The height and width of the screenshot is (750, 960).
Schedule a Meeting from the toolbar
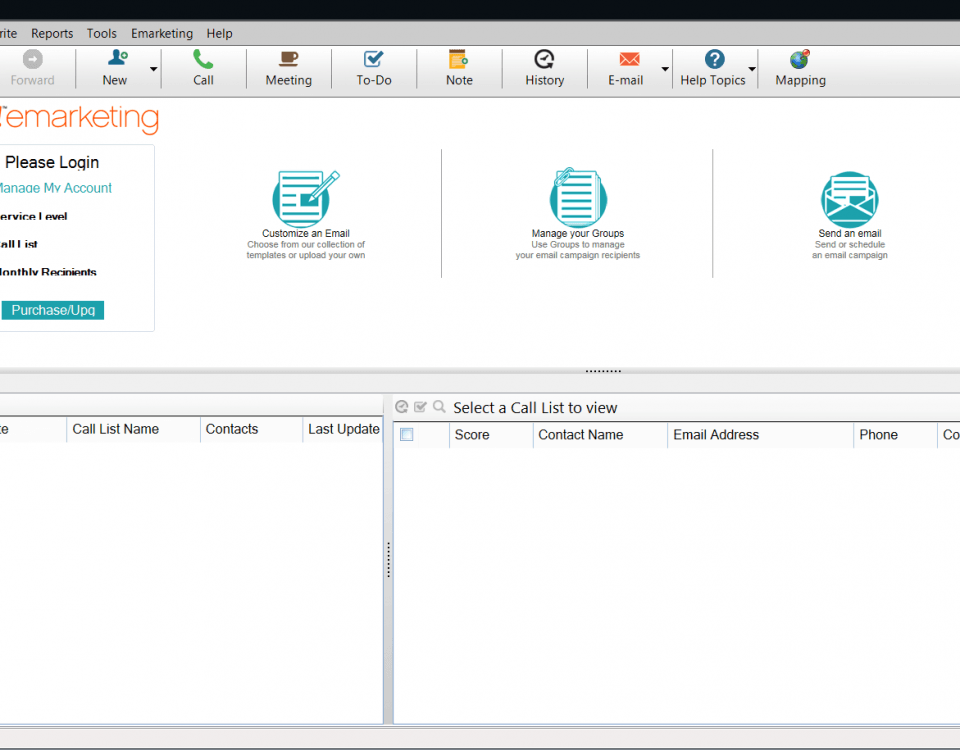(288, 68)
